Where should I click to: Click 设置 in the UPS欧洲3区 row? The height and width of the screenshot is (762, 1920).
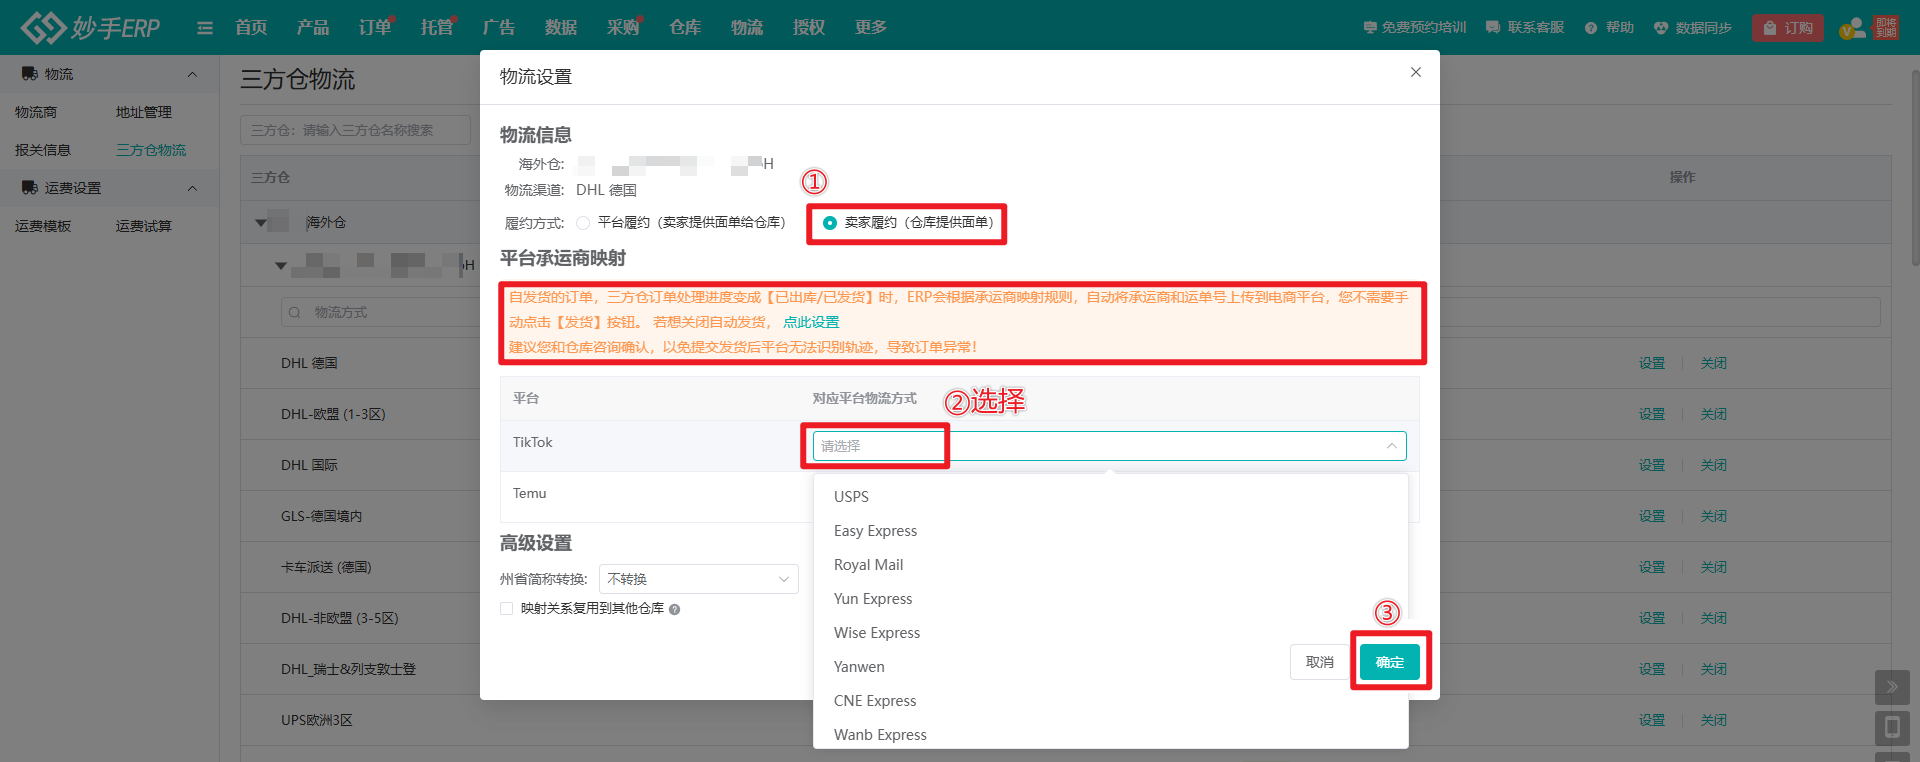coord(1652,720)
